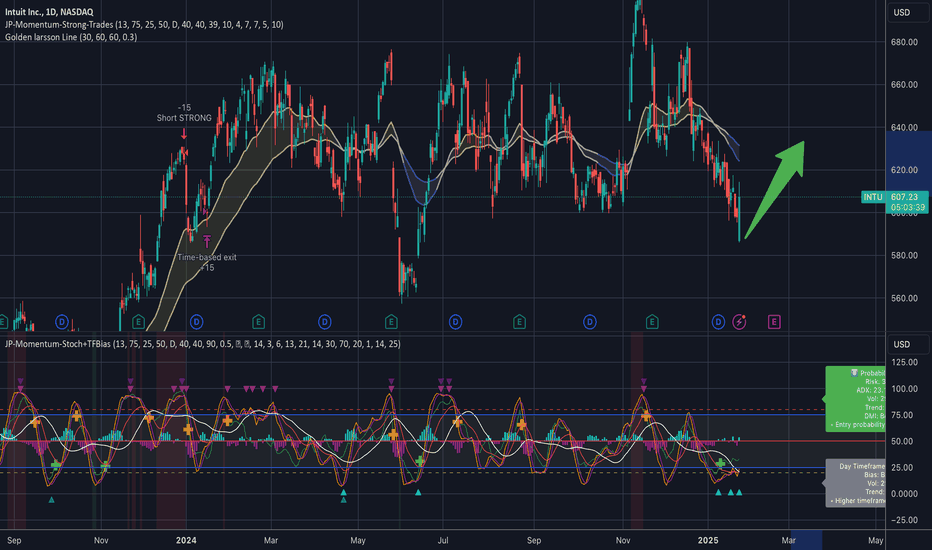932x550 pixels.
Task: Click the 50.00 oscillator scale label
Action: click(904, 441)
